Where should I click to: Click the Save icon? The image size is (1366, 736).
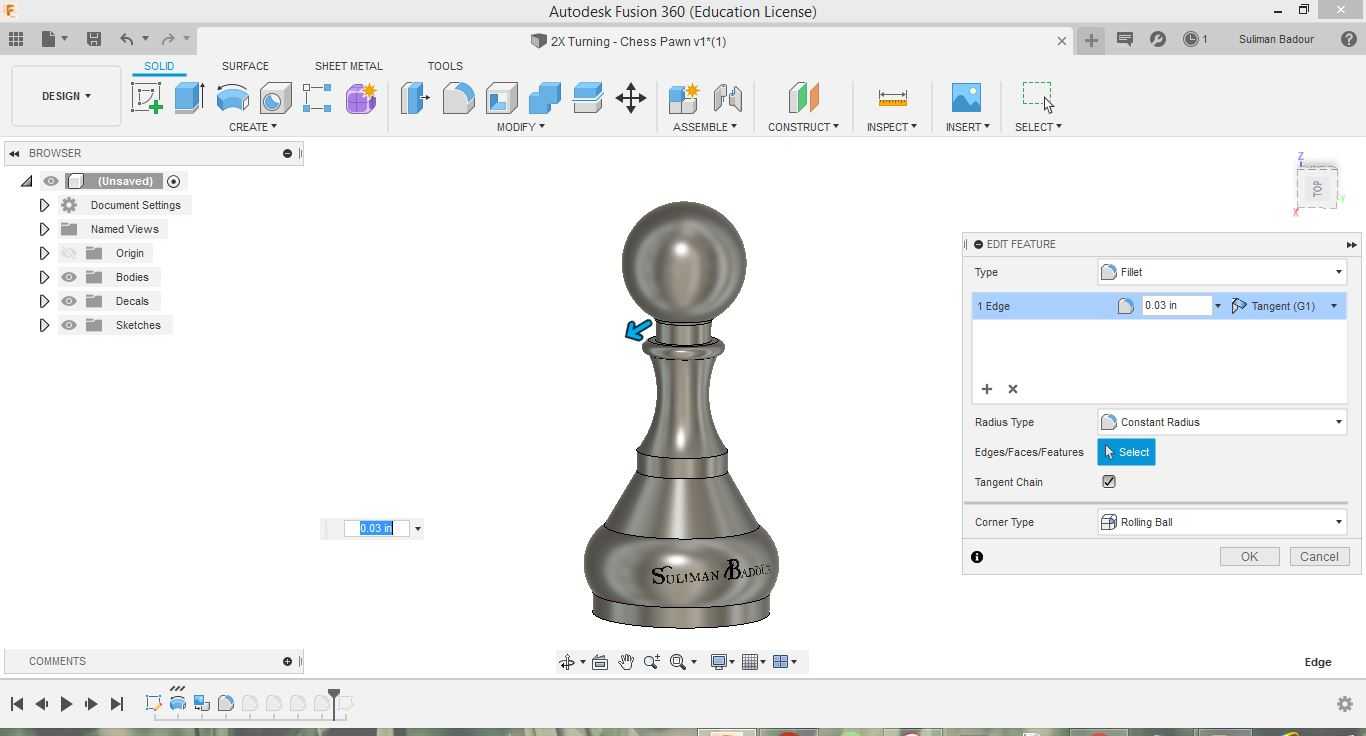coord(94,39)
